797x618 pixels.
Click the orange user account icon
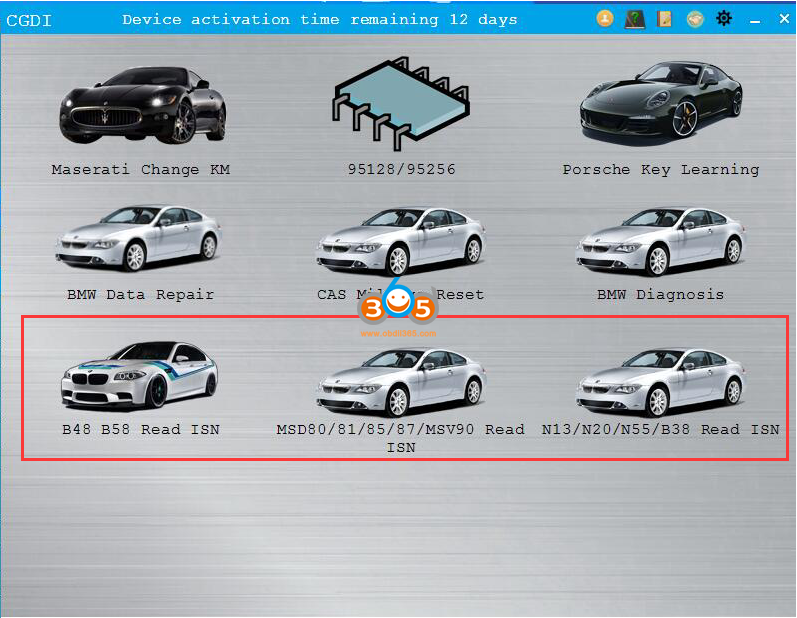point(605,19)
